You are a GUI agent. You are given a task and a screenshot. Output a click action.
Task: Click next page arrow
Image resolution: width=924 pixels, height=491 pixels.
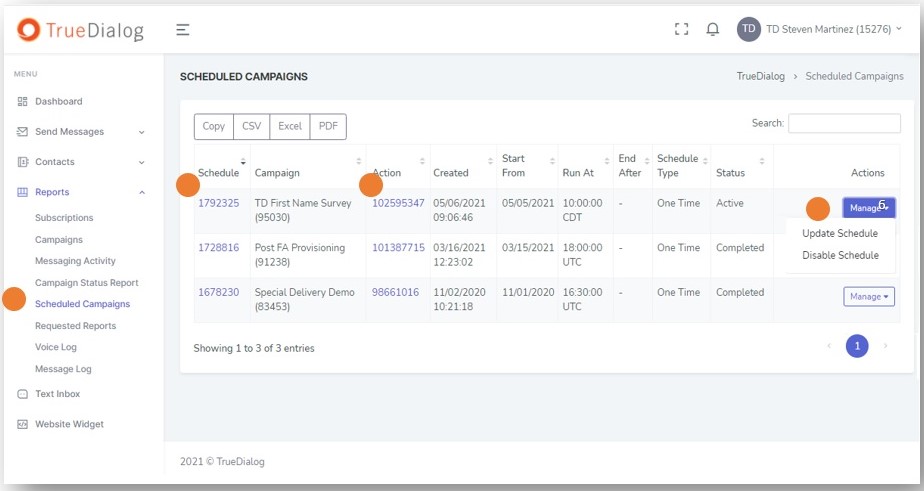click(x=885, y=346)
